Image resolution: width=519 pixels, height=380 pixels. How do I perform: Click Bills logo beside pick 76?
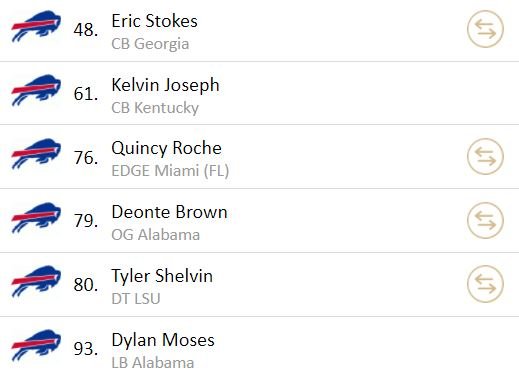[36, 154]
